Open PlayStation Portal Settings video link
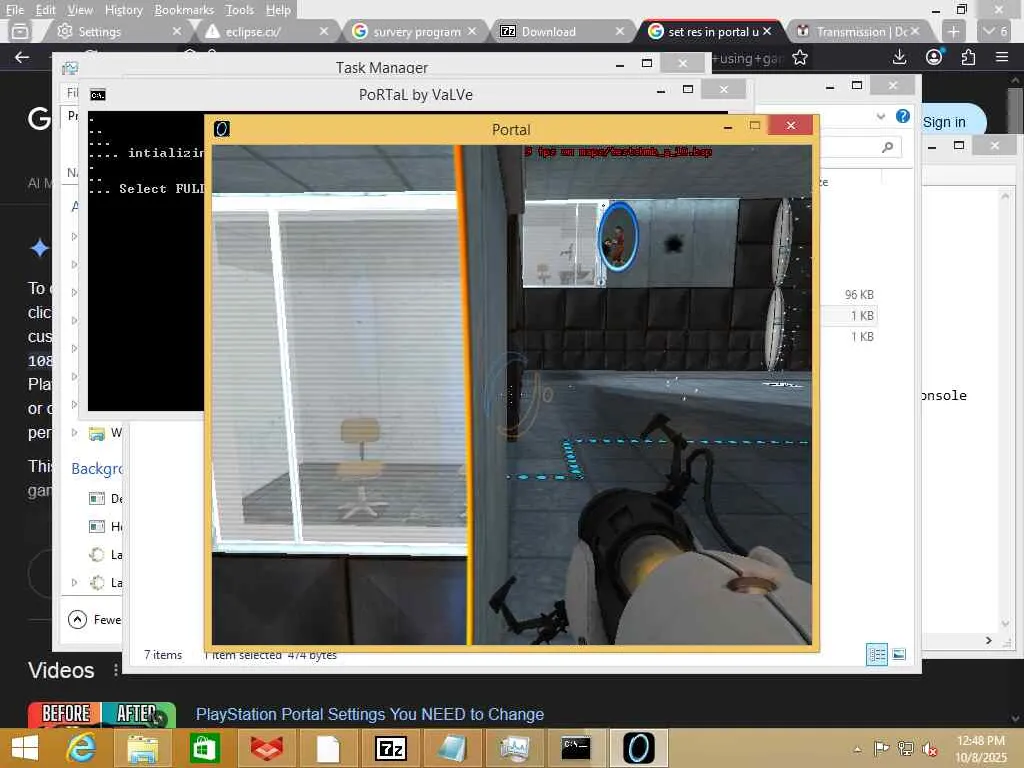1024x768 pixels. [370, 714]
